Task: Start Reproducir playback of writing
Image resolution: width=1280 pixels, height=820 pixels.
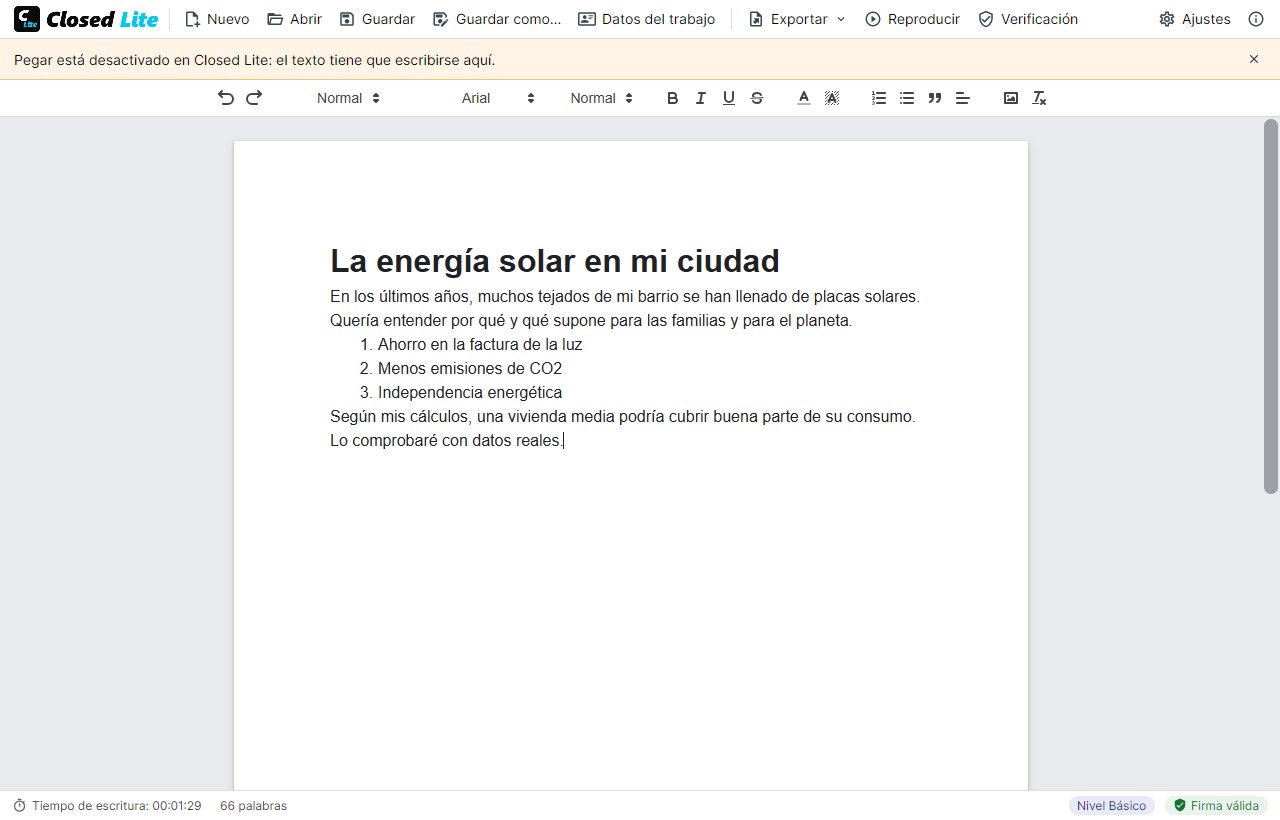Action: (x=912, y=19)
